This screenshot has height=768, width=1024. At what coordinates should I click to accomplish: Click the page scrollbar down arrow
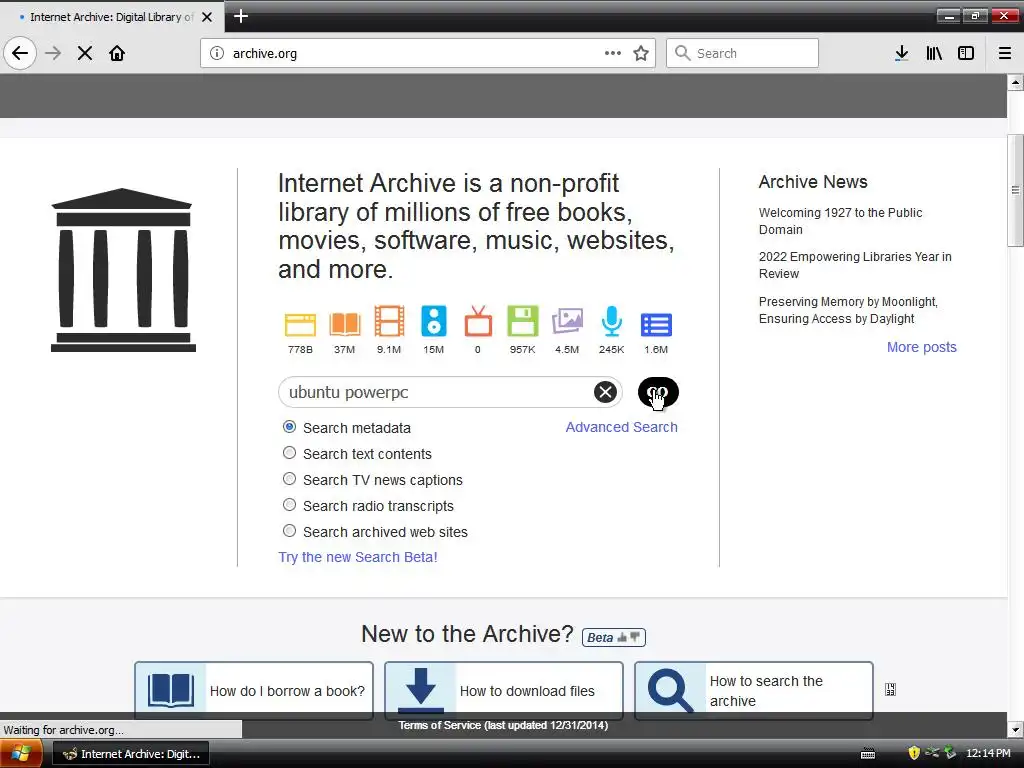1015,729
